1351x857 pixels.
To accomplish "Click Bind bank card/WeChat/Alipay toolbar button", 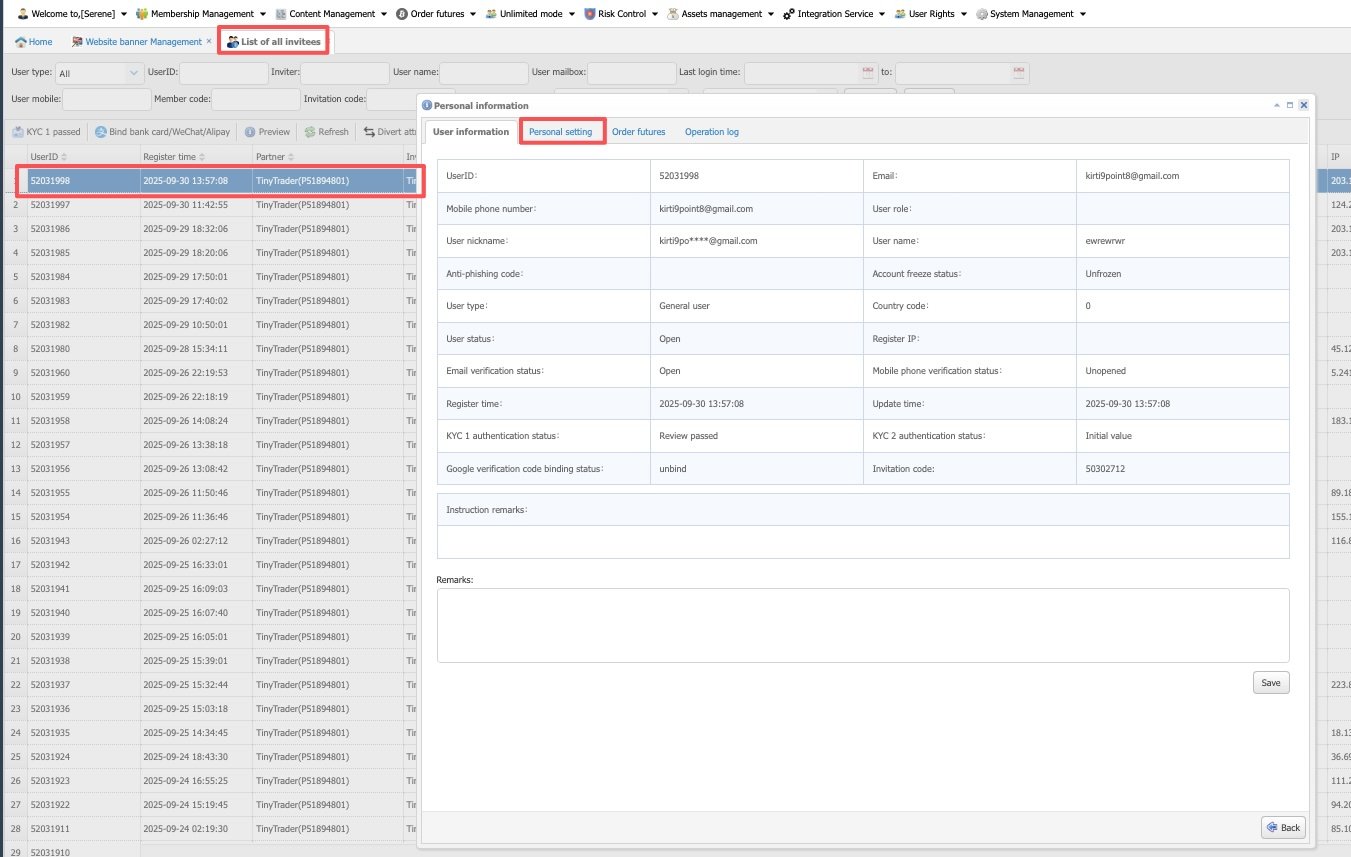I will point(162,132).
